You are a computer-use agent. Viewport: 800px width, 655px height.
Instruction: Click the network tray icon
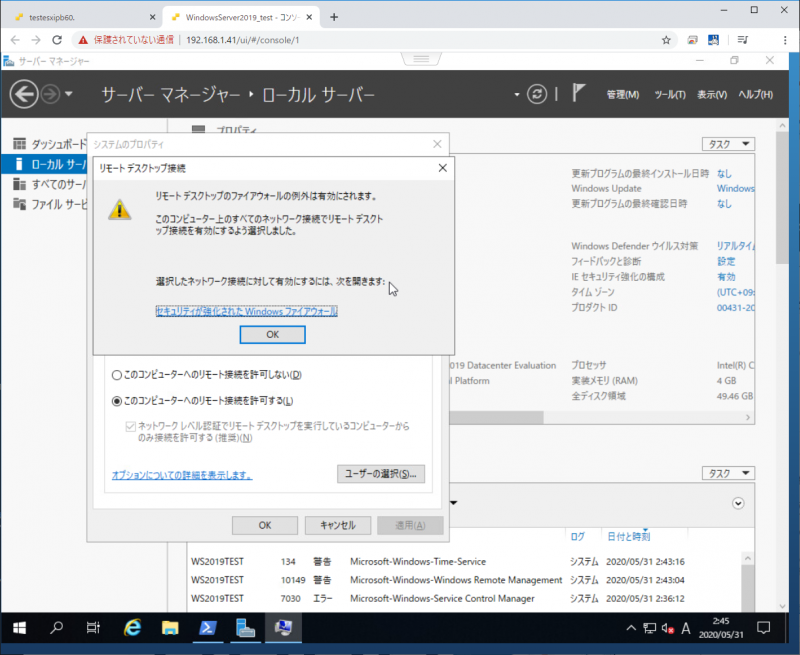click(x=649, y=628)
